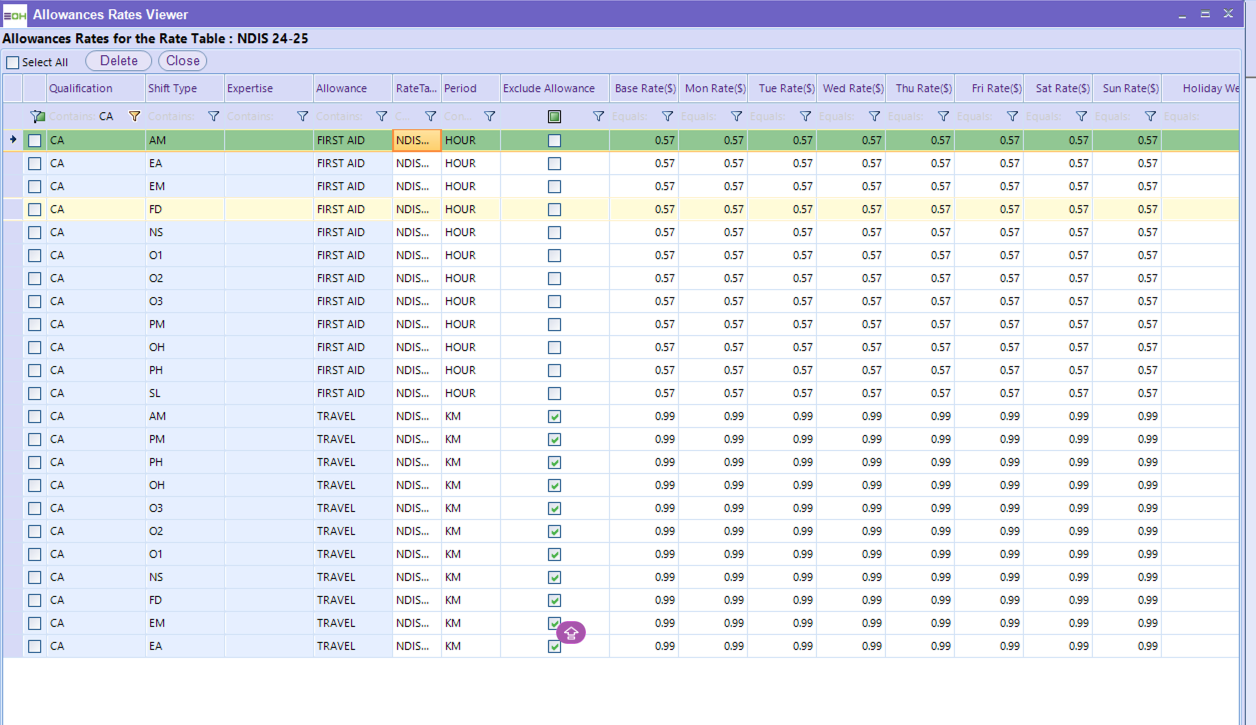The image size is (1256, 725).
Task: Click the Base Rate($) filter funnel
Action: [667, 117]
